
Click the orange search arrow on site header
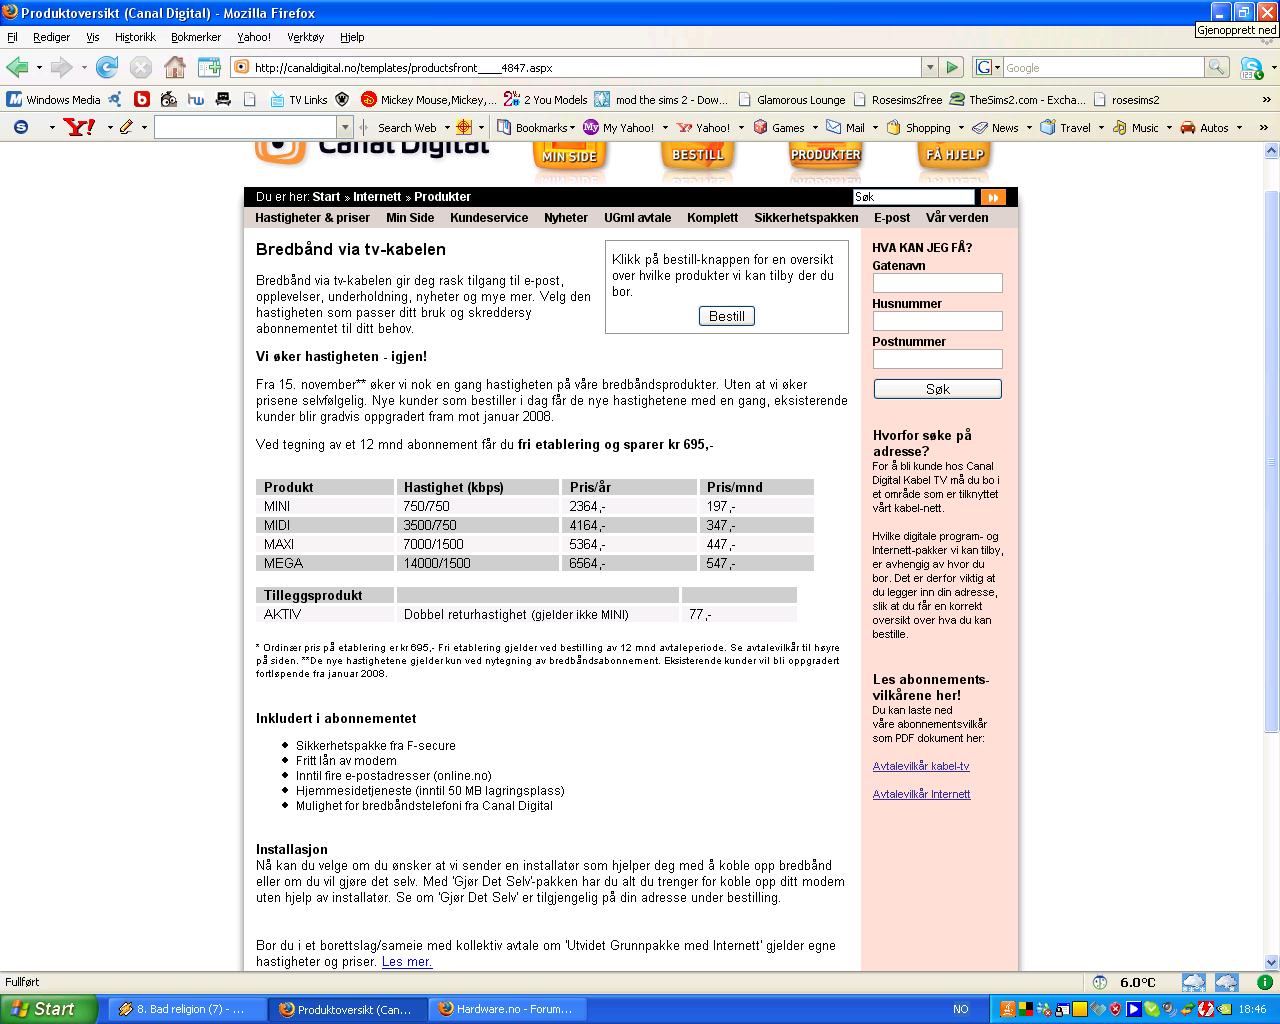pyautogui.click(x=992, y=197)
